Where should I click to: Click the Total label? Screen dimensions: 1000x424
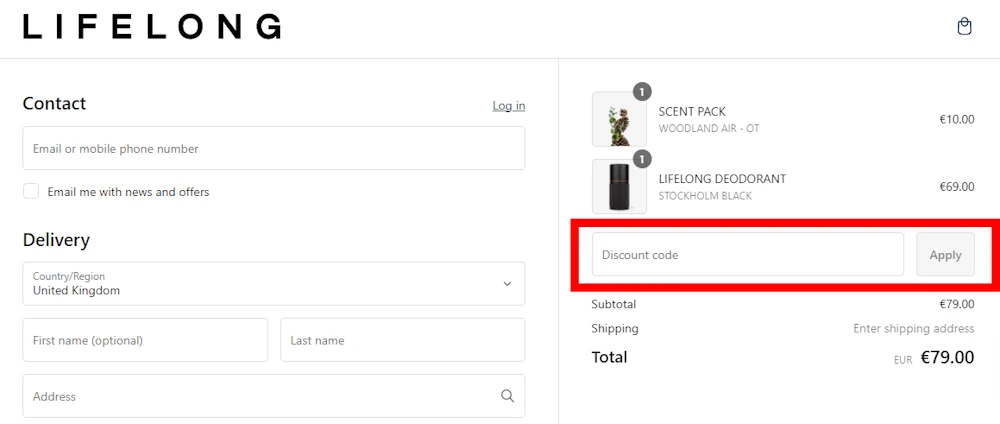click(609, 357)
